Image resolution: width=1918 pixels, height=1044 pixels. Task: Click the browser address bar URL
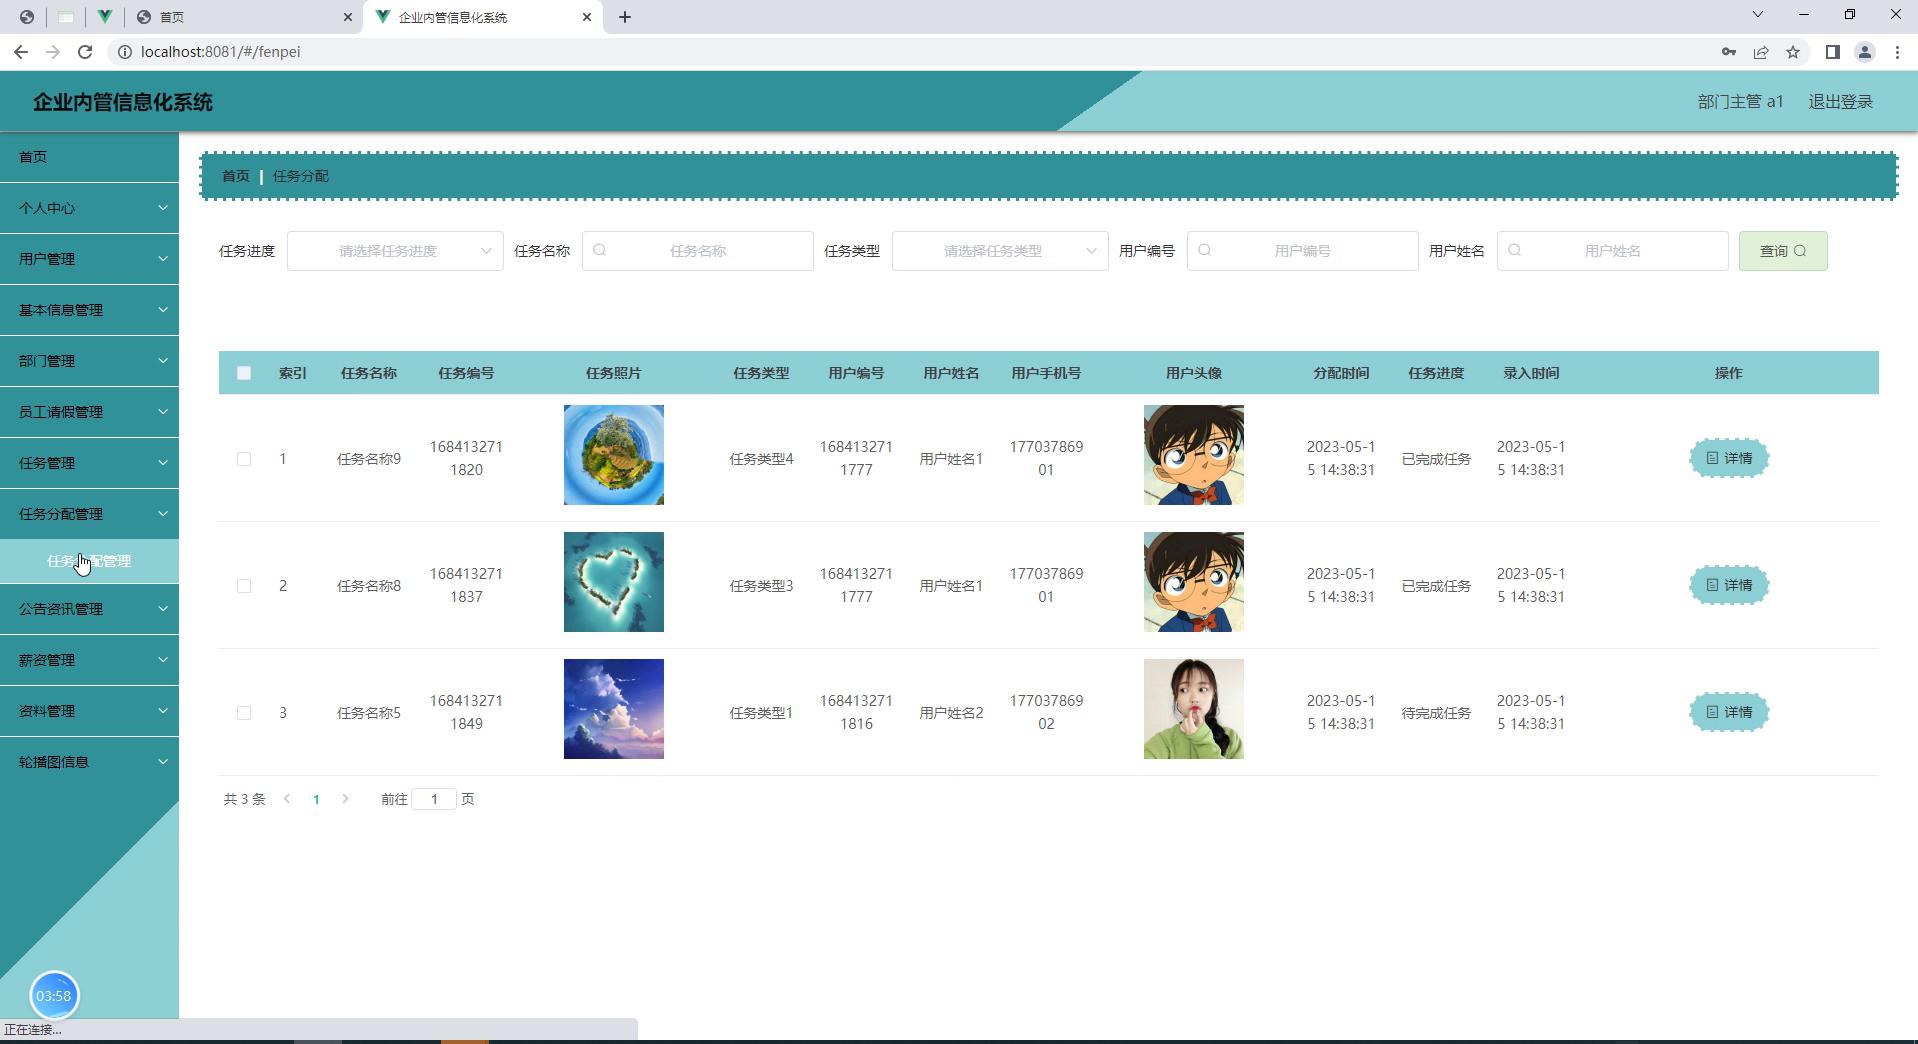[220, 52]
